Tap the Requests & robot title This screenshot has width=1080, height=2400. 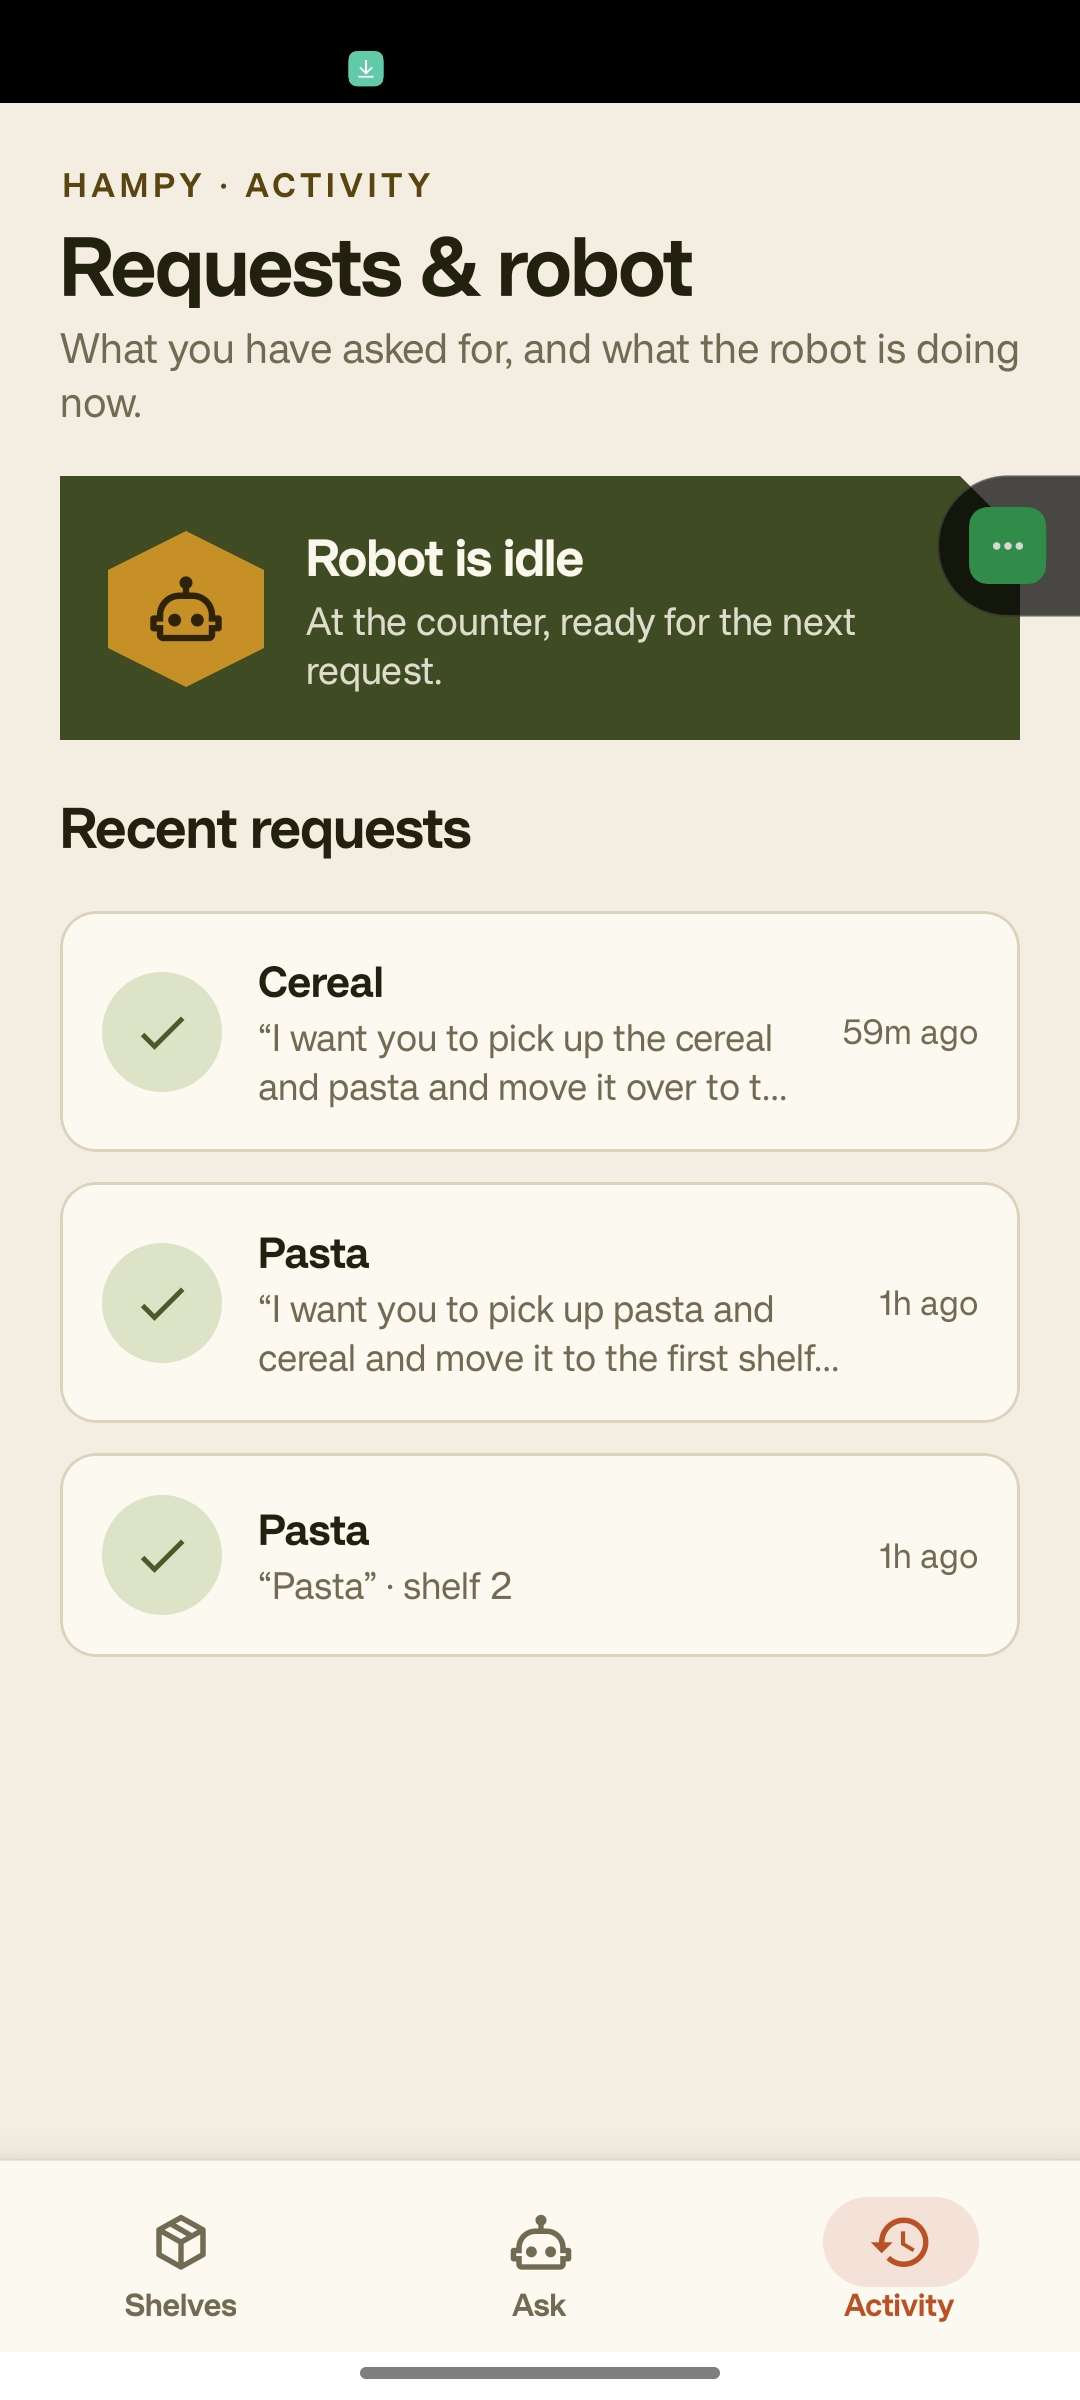[376, 268]
